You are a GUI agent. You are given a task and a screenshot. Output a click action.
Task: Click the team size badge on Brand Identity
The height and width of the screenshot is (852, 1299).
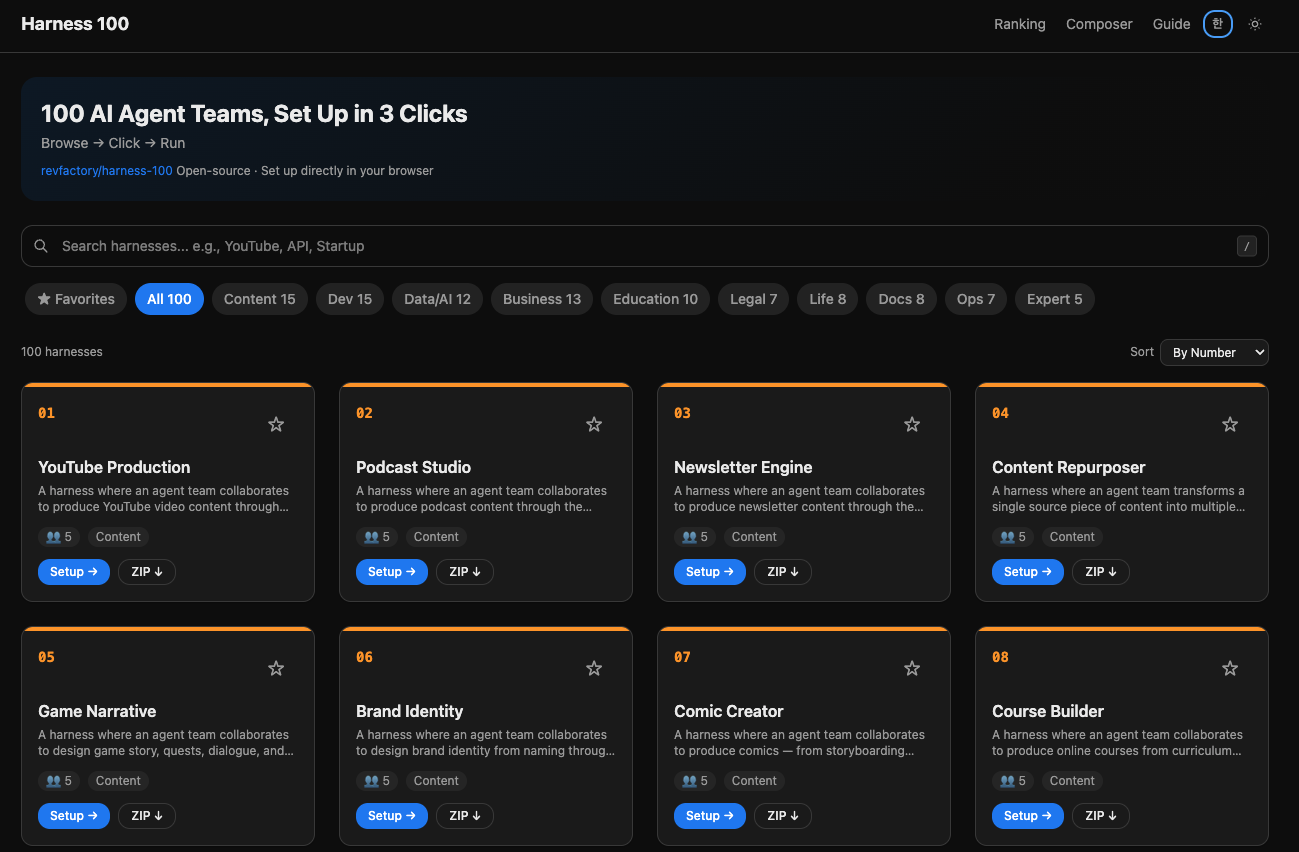click(x=377, y=781)
